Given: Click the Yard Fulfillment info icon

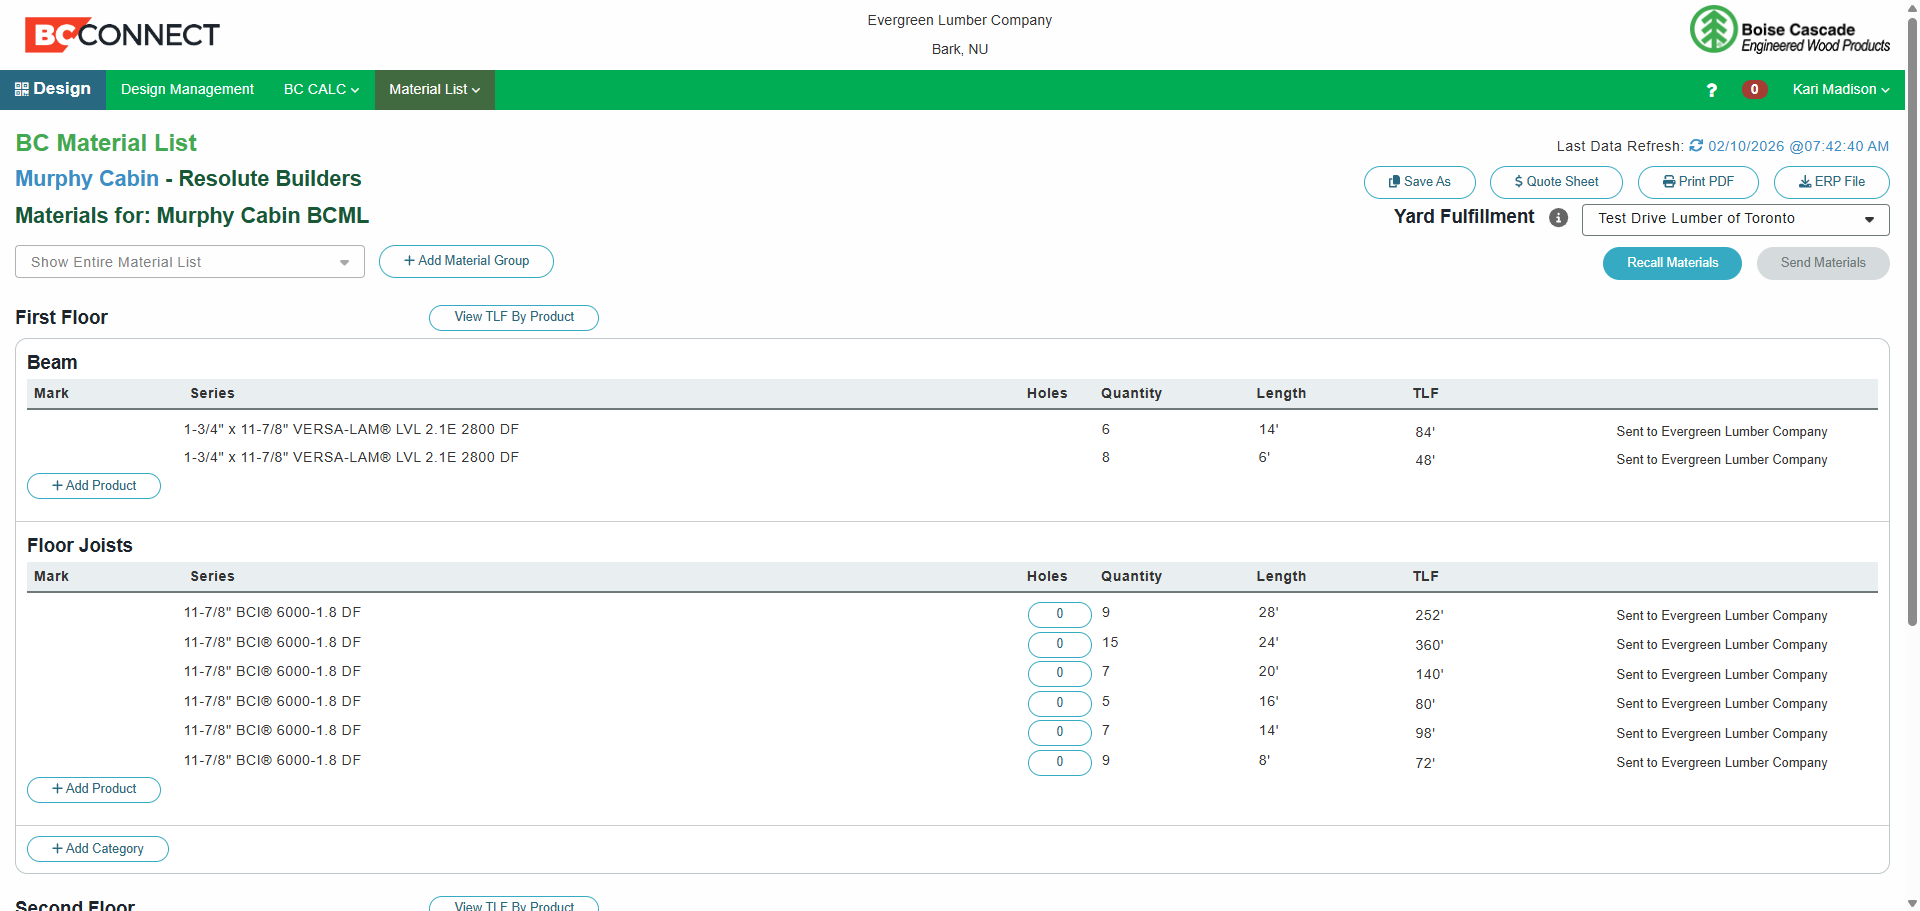Looking at the screenshot, I should [1558, 217].
